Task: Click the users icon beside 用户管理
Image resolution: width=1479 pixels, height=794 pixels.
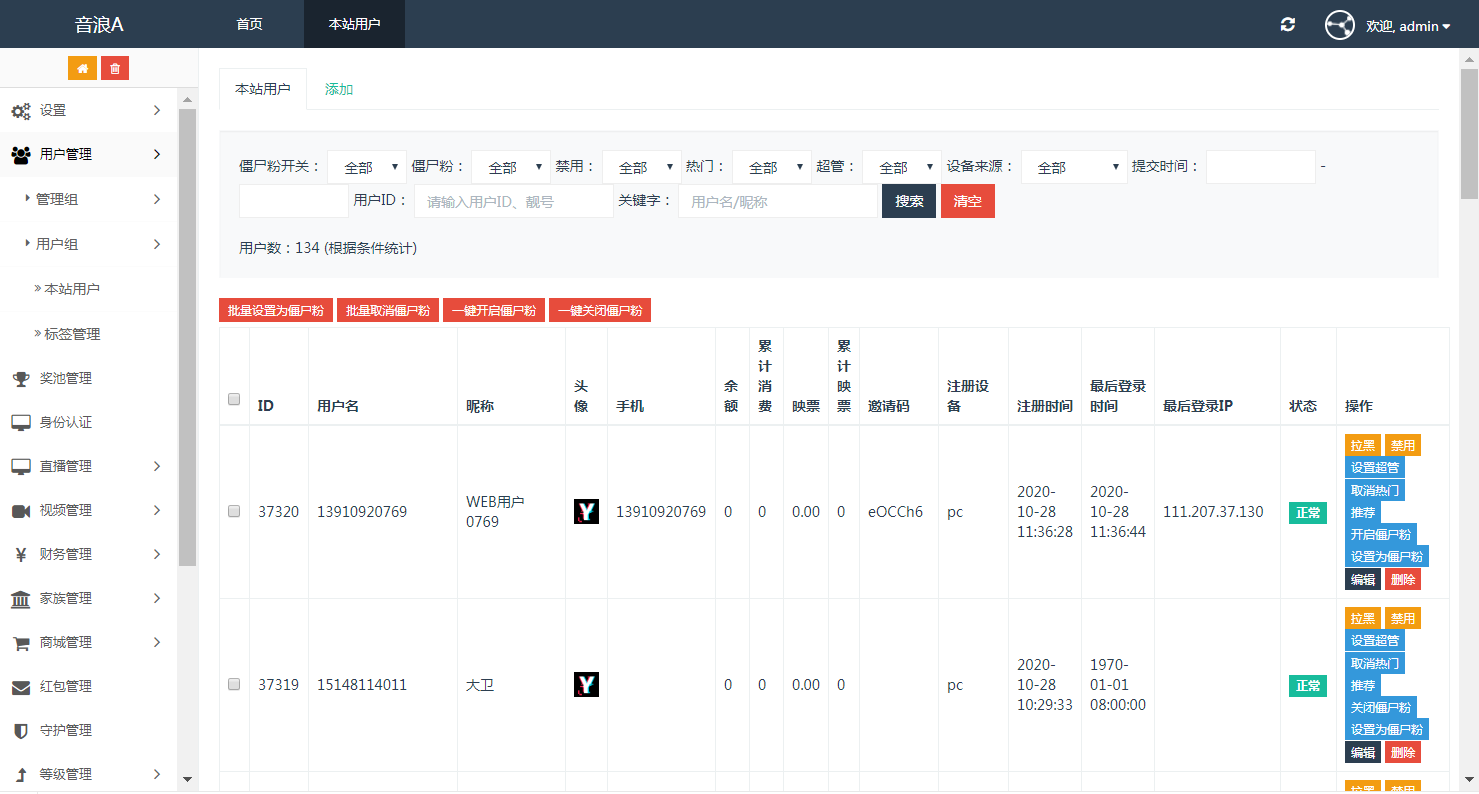Action: click(x=20, y=155)
